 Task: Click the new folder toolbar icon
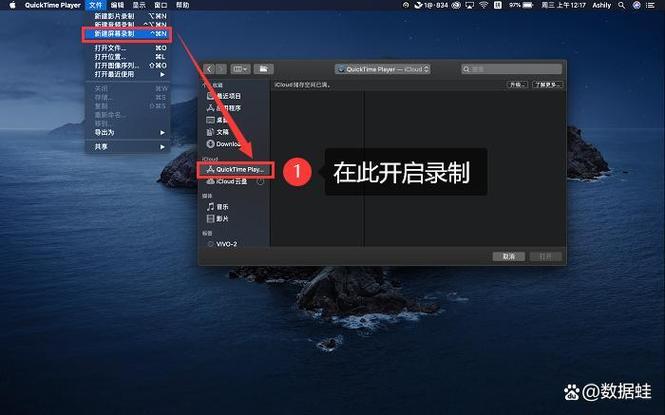click(263, 69)
